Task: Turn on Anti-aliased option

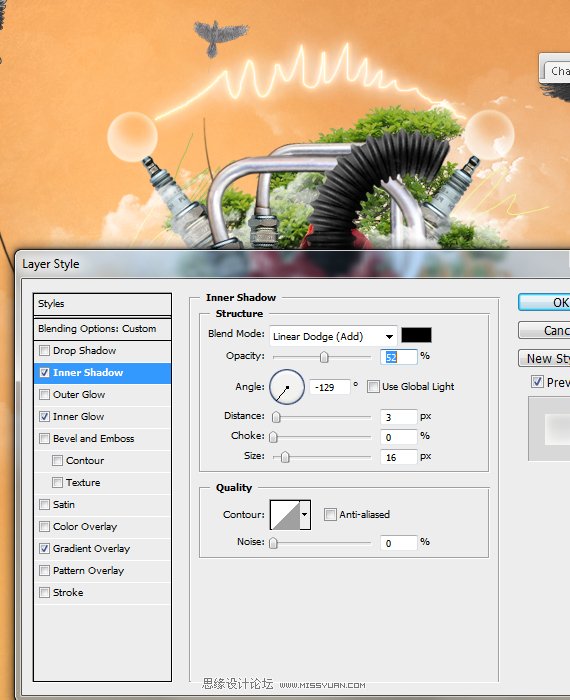Action: [330, 514]
